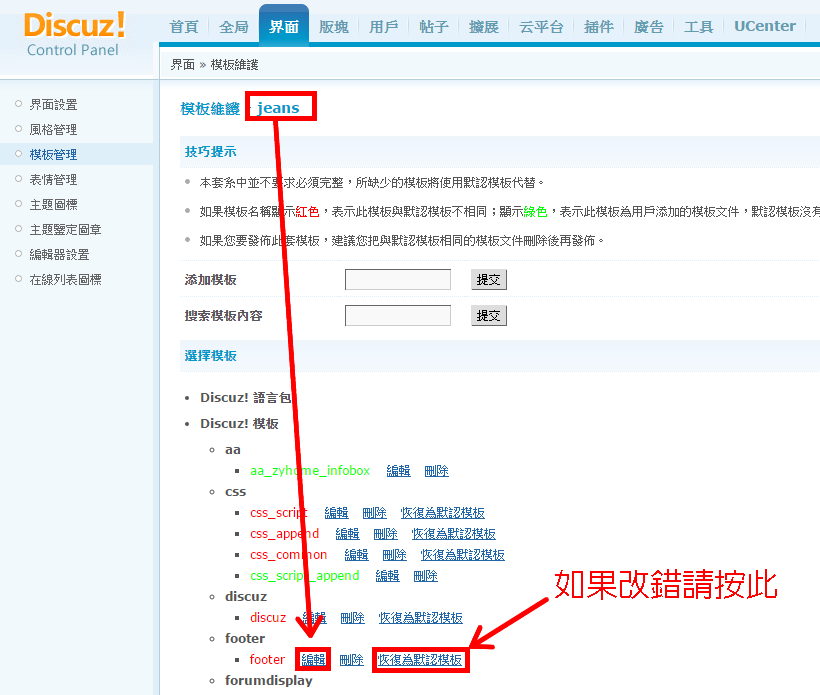Delete the css_script template
The image size is (820, 695).
pyautogui.click(x=374, y=512)
